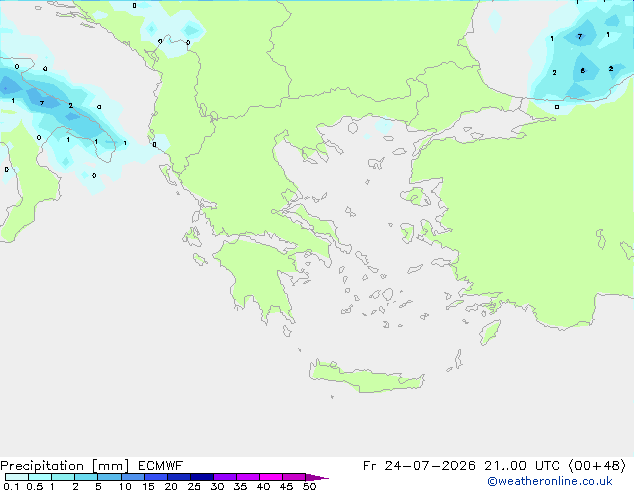Click the legend value '0.1'
This screenshot has height=490, width=634.
[x=11, y=486]
